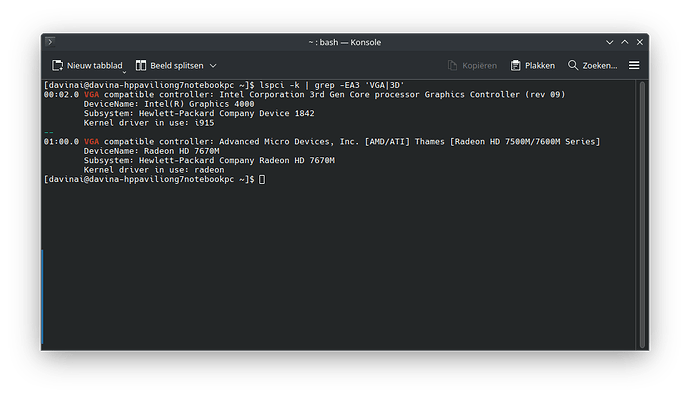
Task: Click the Nieuw tabblad icon
Action: tap(57, 66)
